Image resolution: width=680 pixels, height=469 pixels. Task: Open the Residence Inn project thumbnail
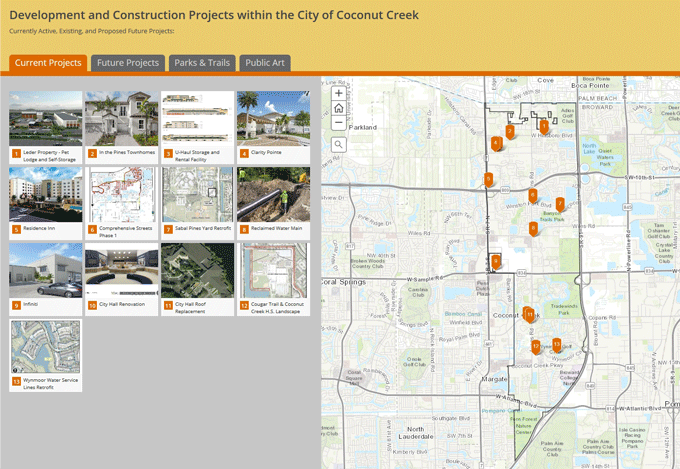[x=46, y=195]
